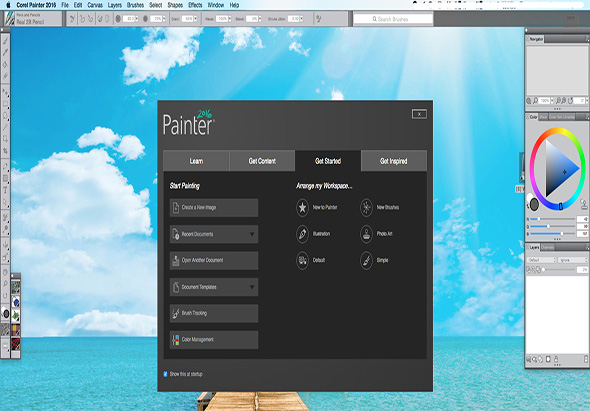Open the Weave selector in the media bar
This screenshot has height=411, width=590.
tap(16, 330)
